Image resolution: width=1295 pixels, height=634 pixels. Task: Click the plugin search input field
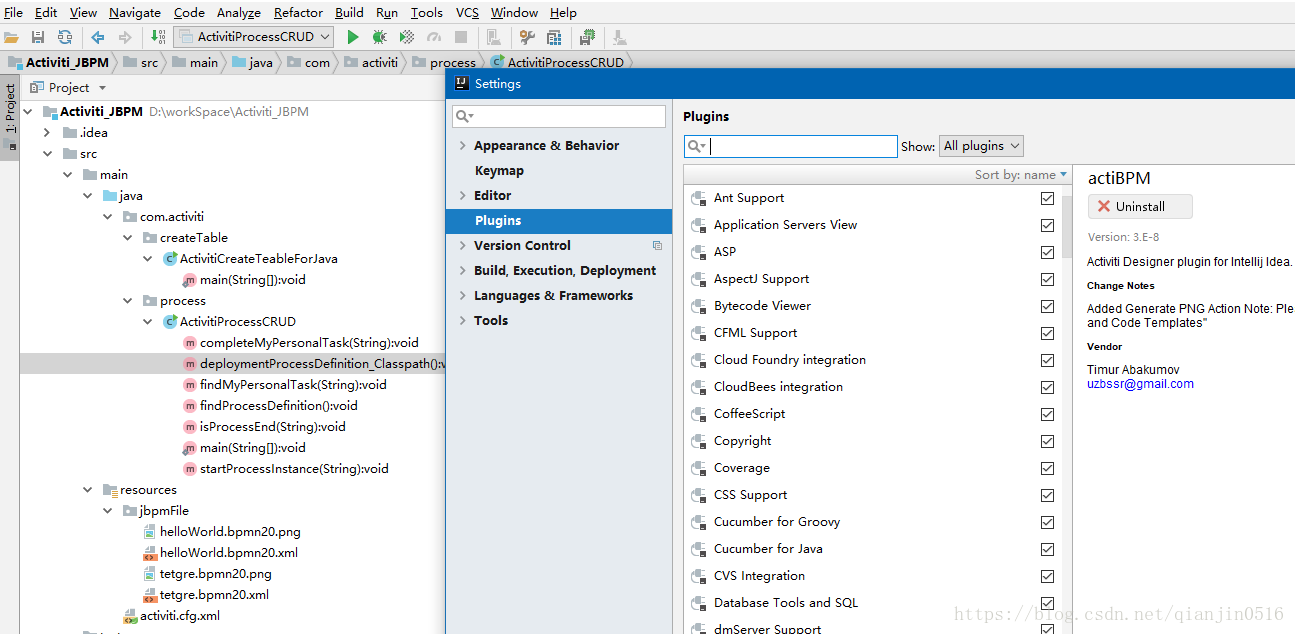791,146
